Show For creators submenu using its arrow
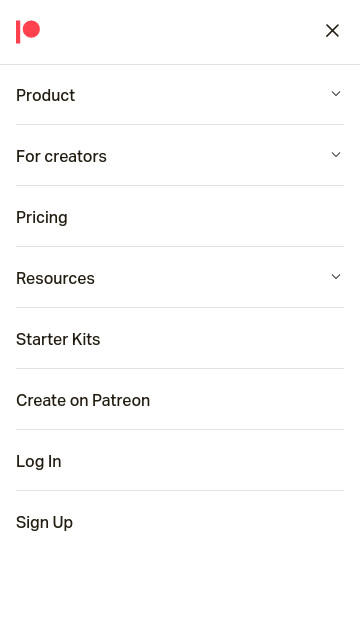 point(336,155)
